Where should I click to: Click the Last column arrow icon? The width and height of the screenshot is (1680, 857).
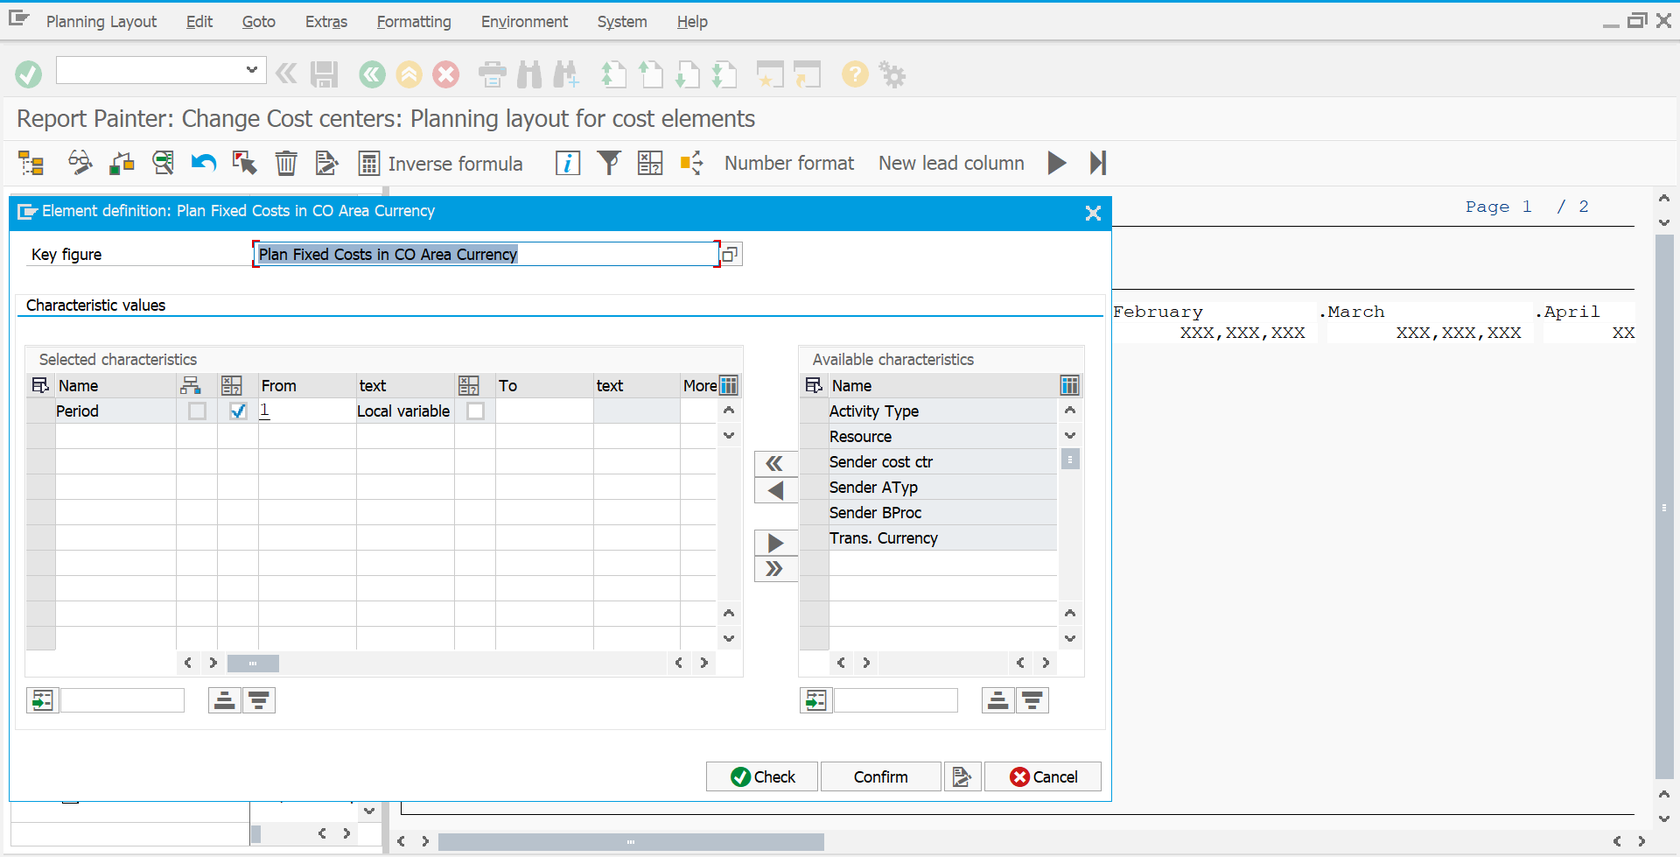pos(1098,163)
